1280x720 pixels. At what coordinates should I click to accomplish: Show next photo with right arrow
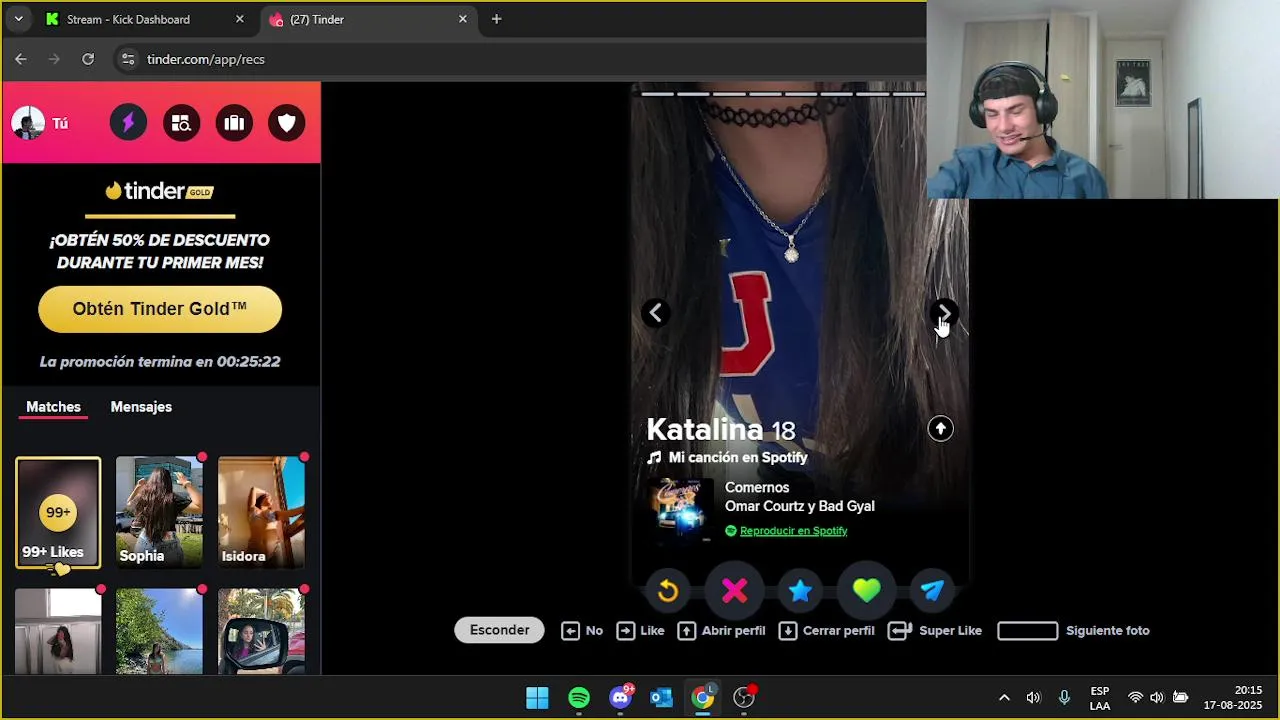944,313
